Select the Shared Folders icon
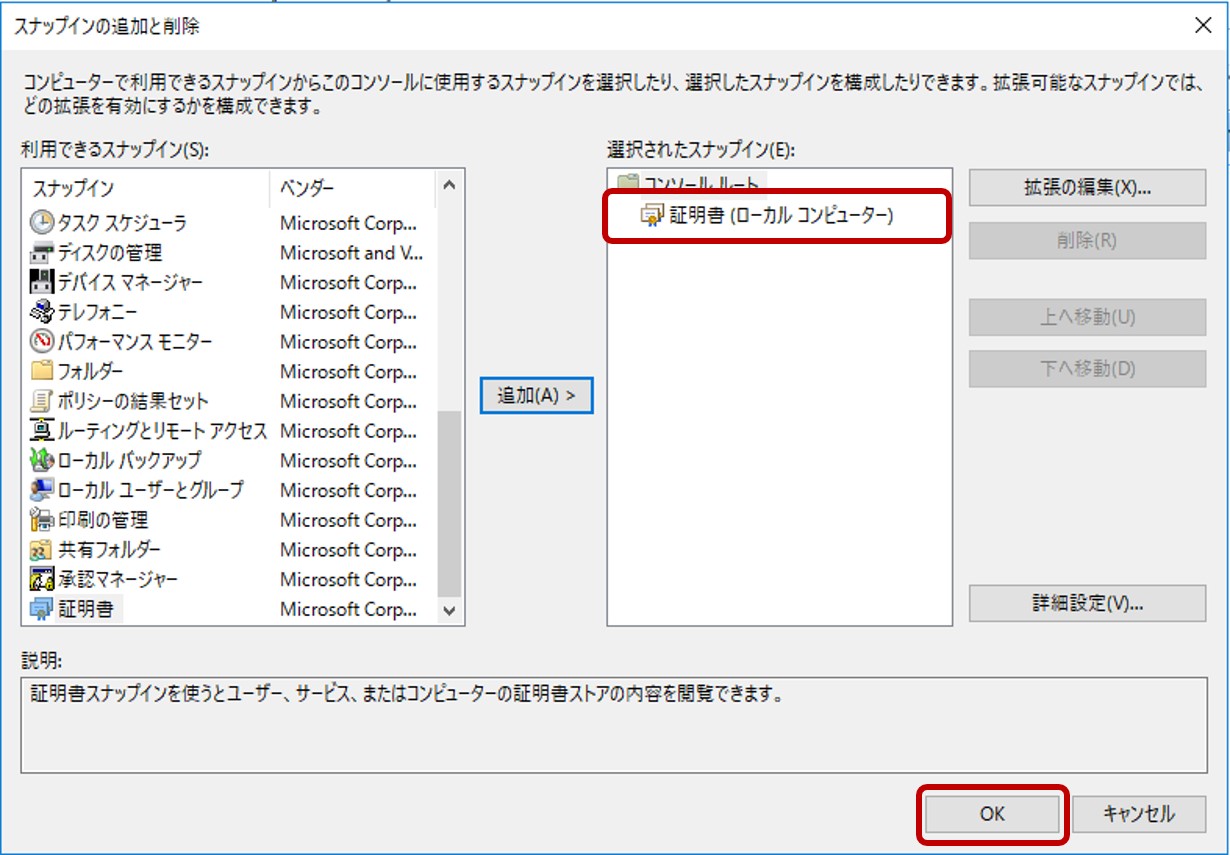 (x=42, y=550)
